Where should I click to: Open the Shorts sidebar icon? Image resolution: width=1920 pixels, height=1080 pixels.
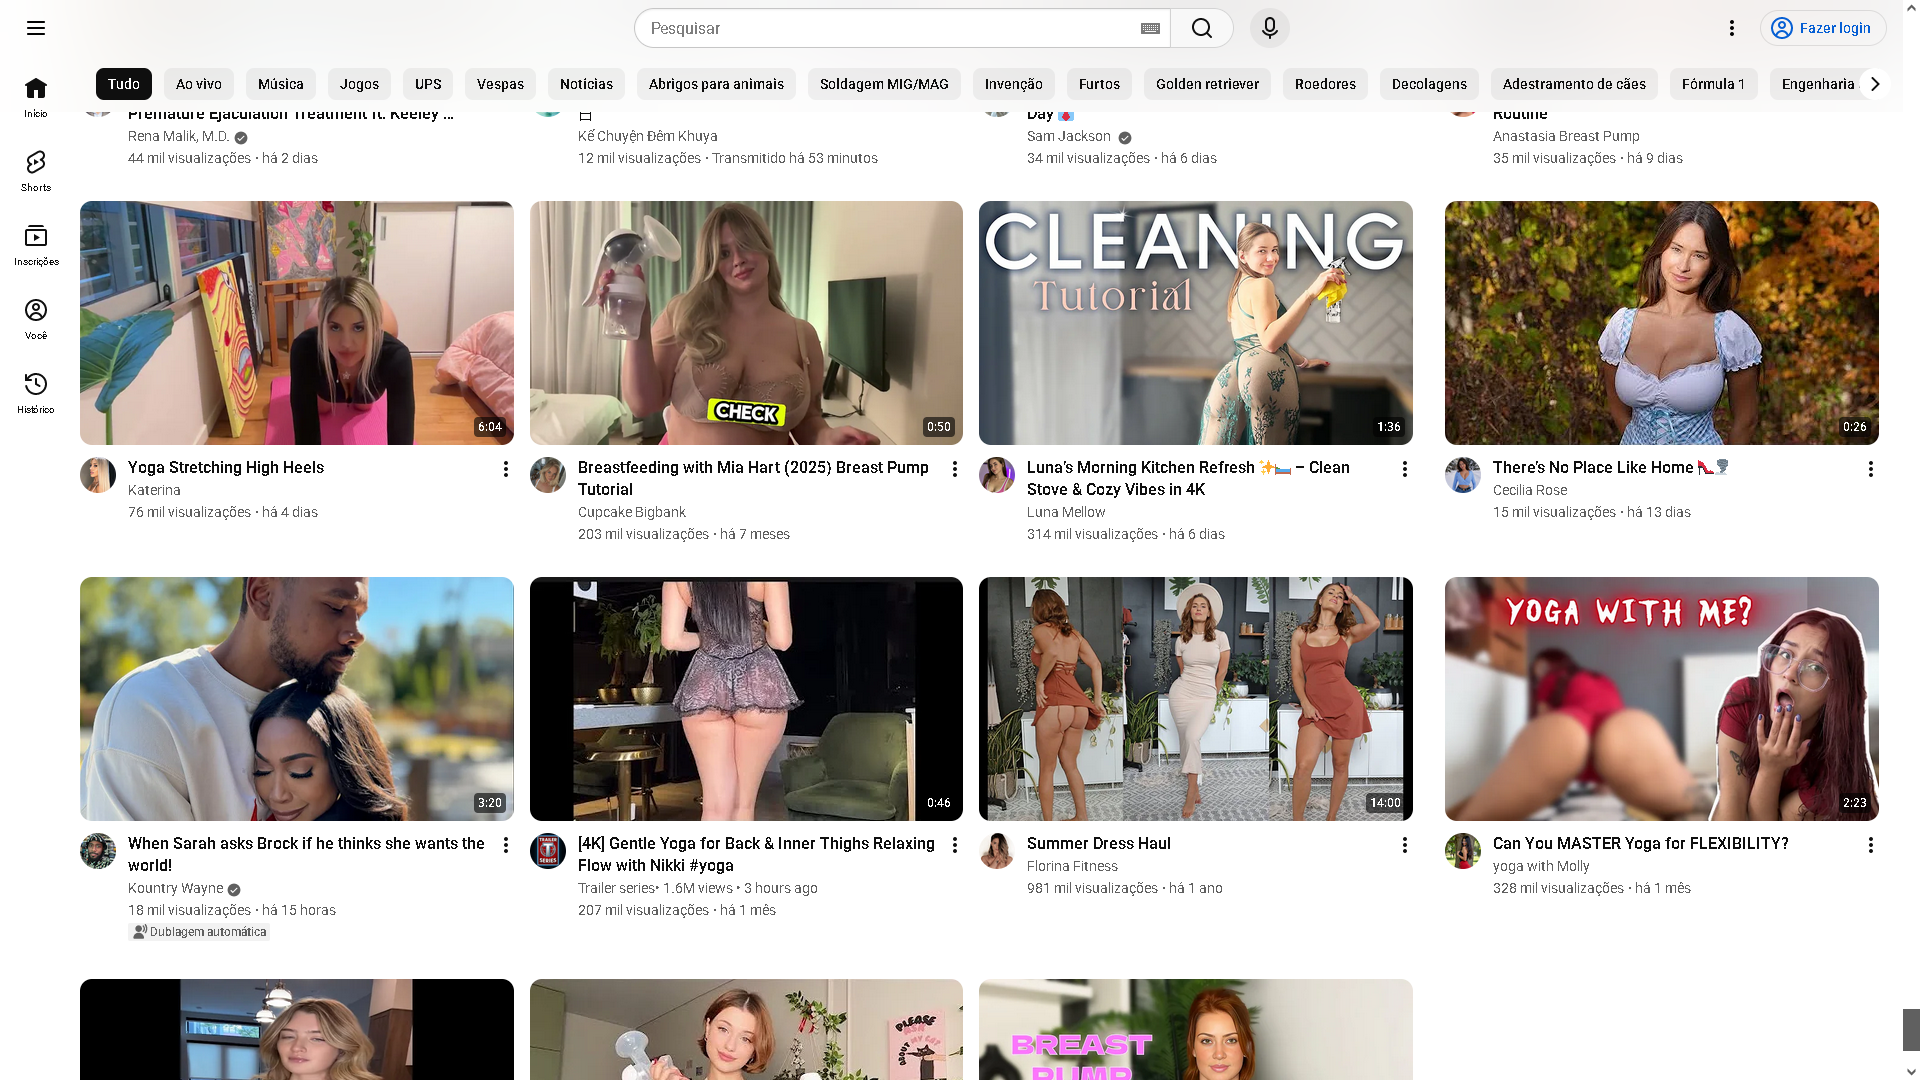pyautogui.click(x=36, y=170)
